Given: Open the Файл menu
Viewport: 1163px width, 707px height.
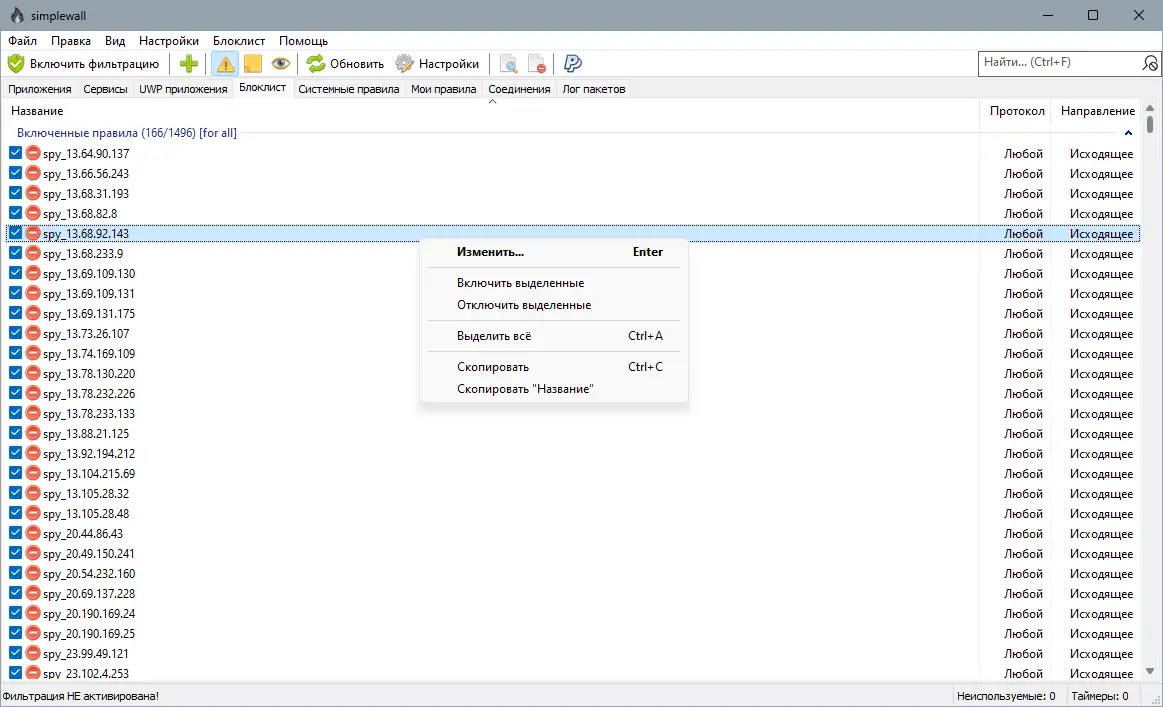Looking at the screenshot, I should pos(22,41).
